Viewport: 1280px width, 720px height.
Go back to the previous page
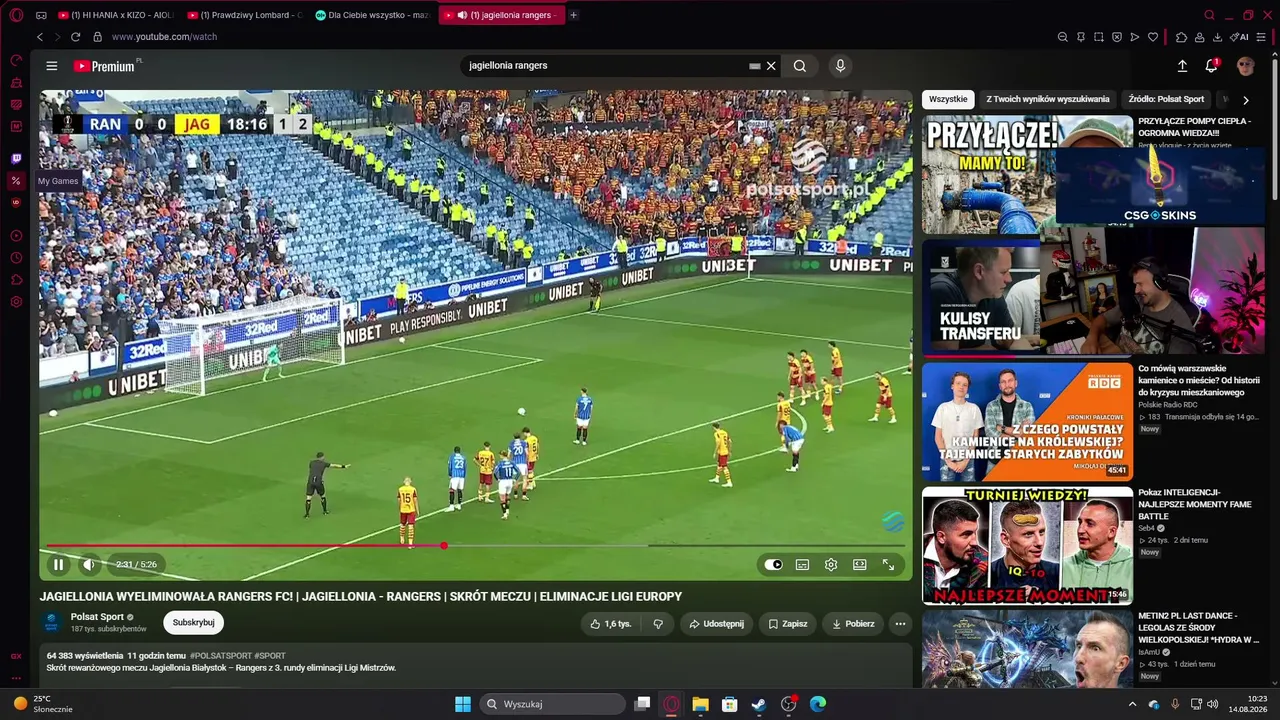[40, 37]
